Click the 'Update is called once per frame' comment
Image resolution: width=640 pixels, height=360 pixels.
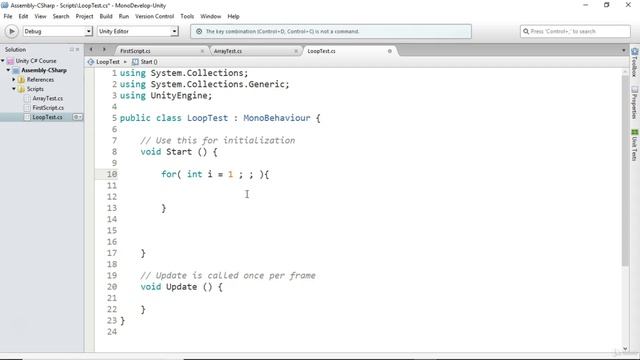coord(228,276)
